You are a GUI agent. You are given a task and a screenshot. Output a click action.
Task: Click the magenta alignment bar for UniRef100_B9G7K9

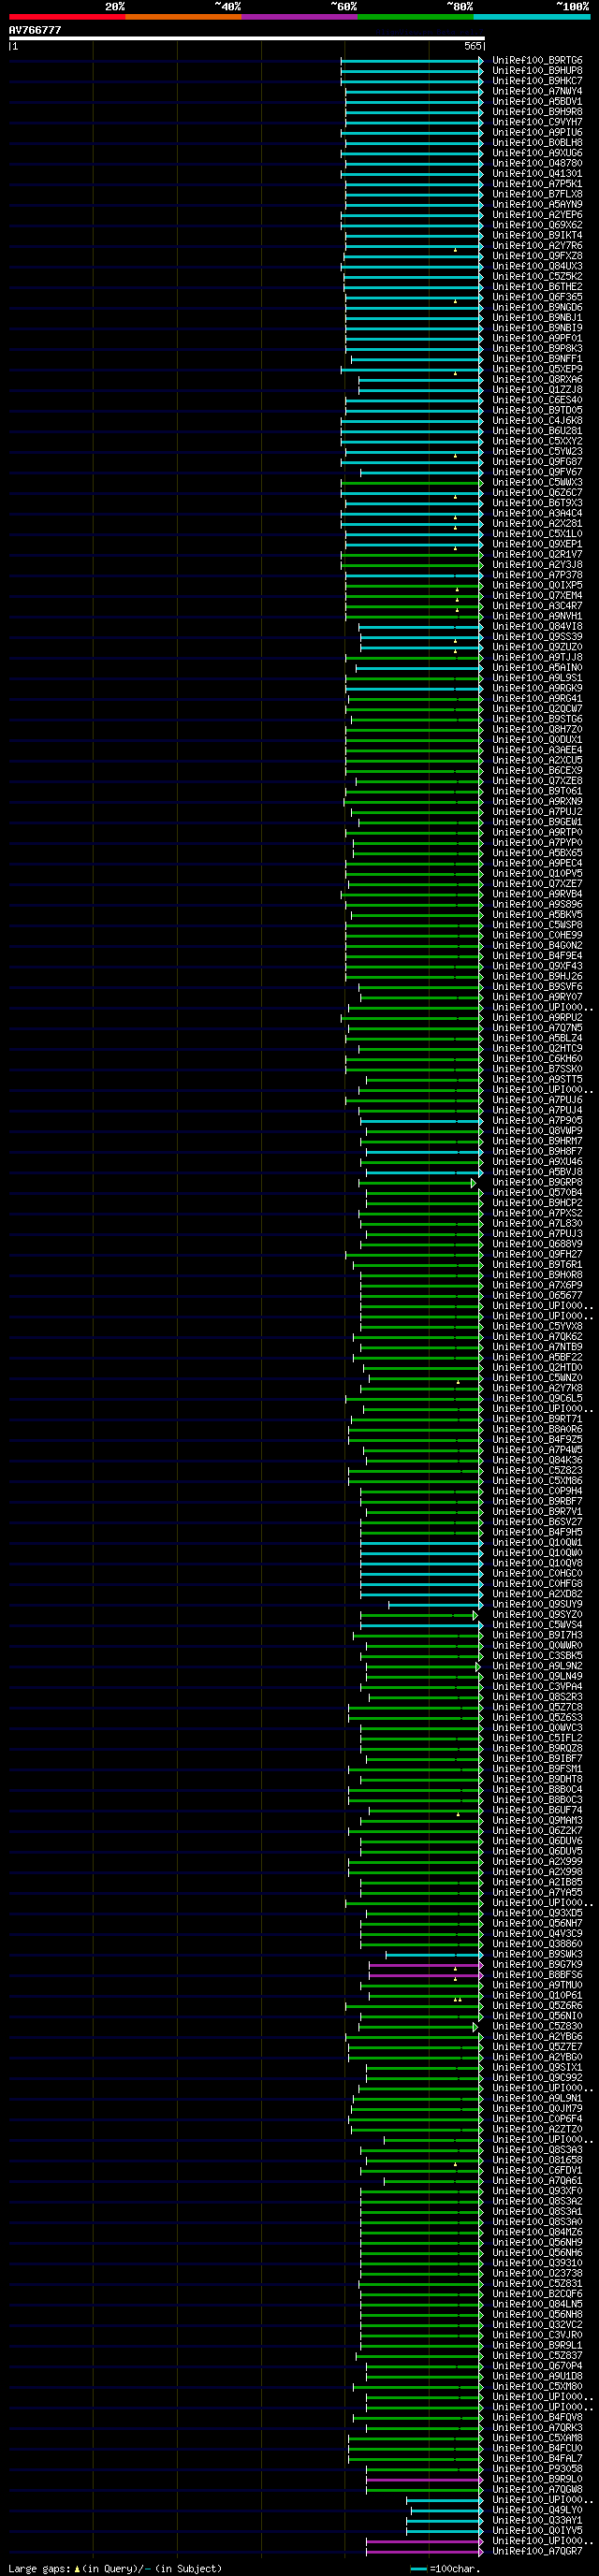[x=425, y=1965]
